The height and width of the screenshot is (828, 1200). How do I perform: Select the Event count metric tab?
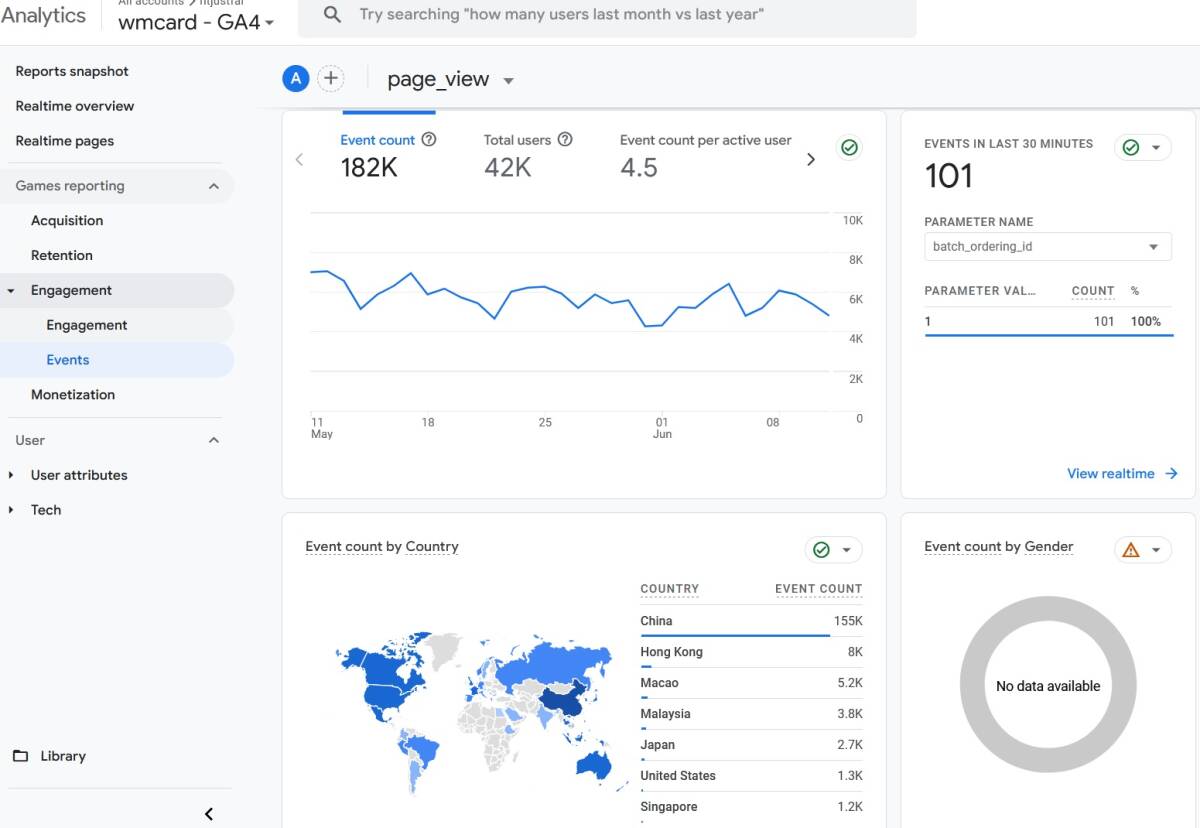[x=388, y=158]
